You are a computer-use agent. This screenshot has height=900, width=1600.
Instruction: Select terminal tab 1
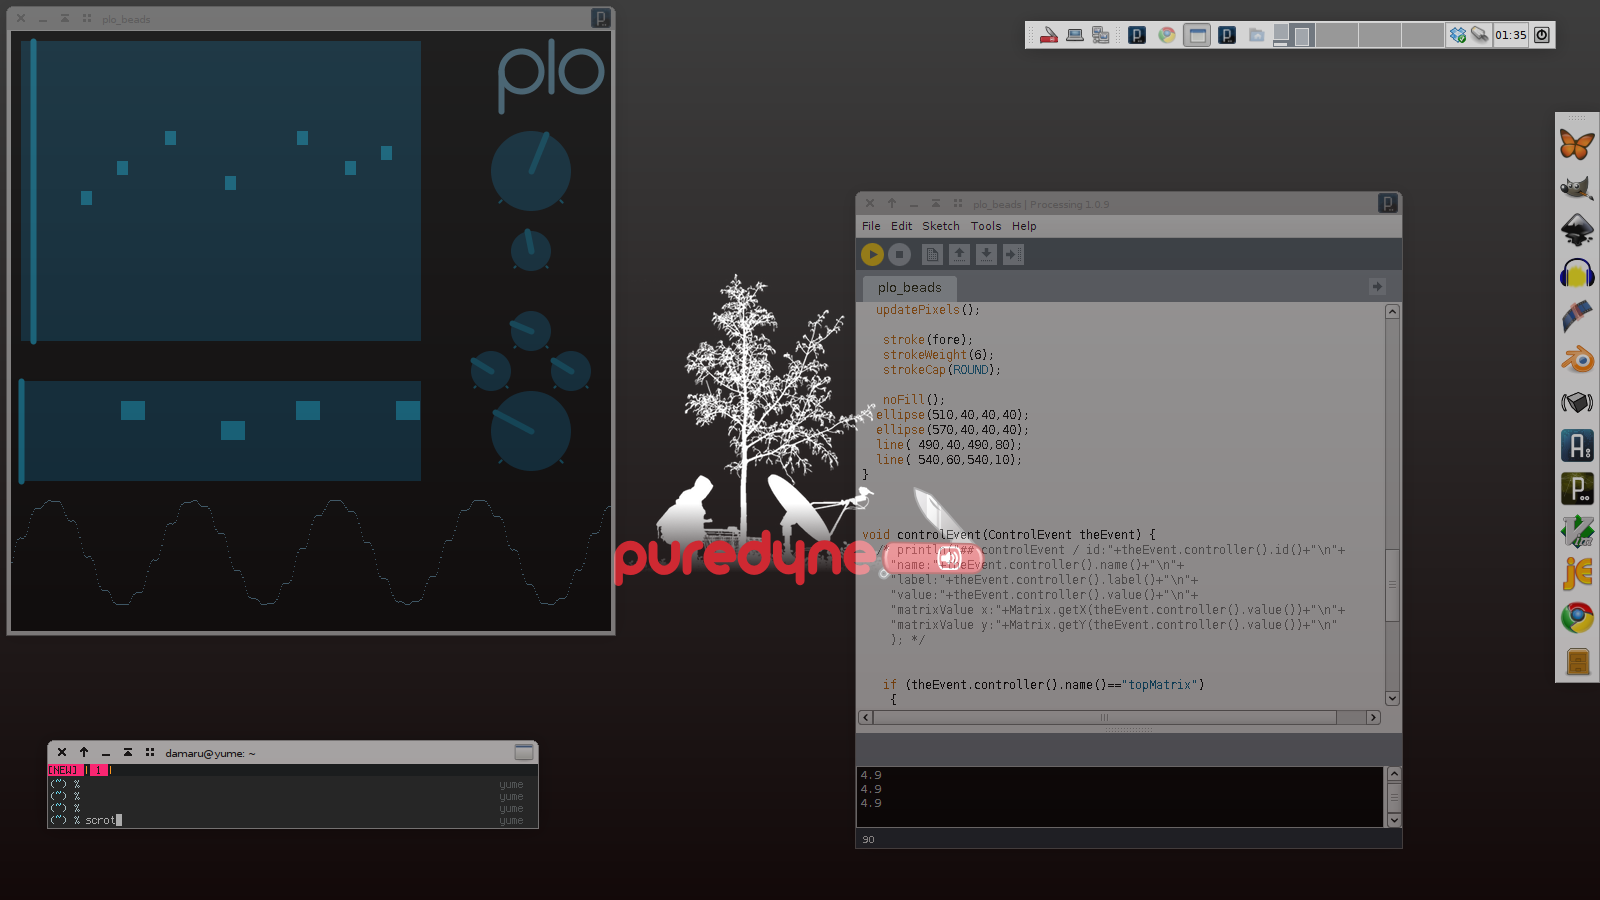pos(98,770)
